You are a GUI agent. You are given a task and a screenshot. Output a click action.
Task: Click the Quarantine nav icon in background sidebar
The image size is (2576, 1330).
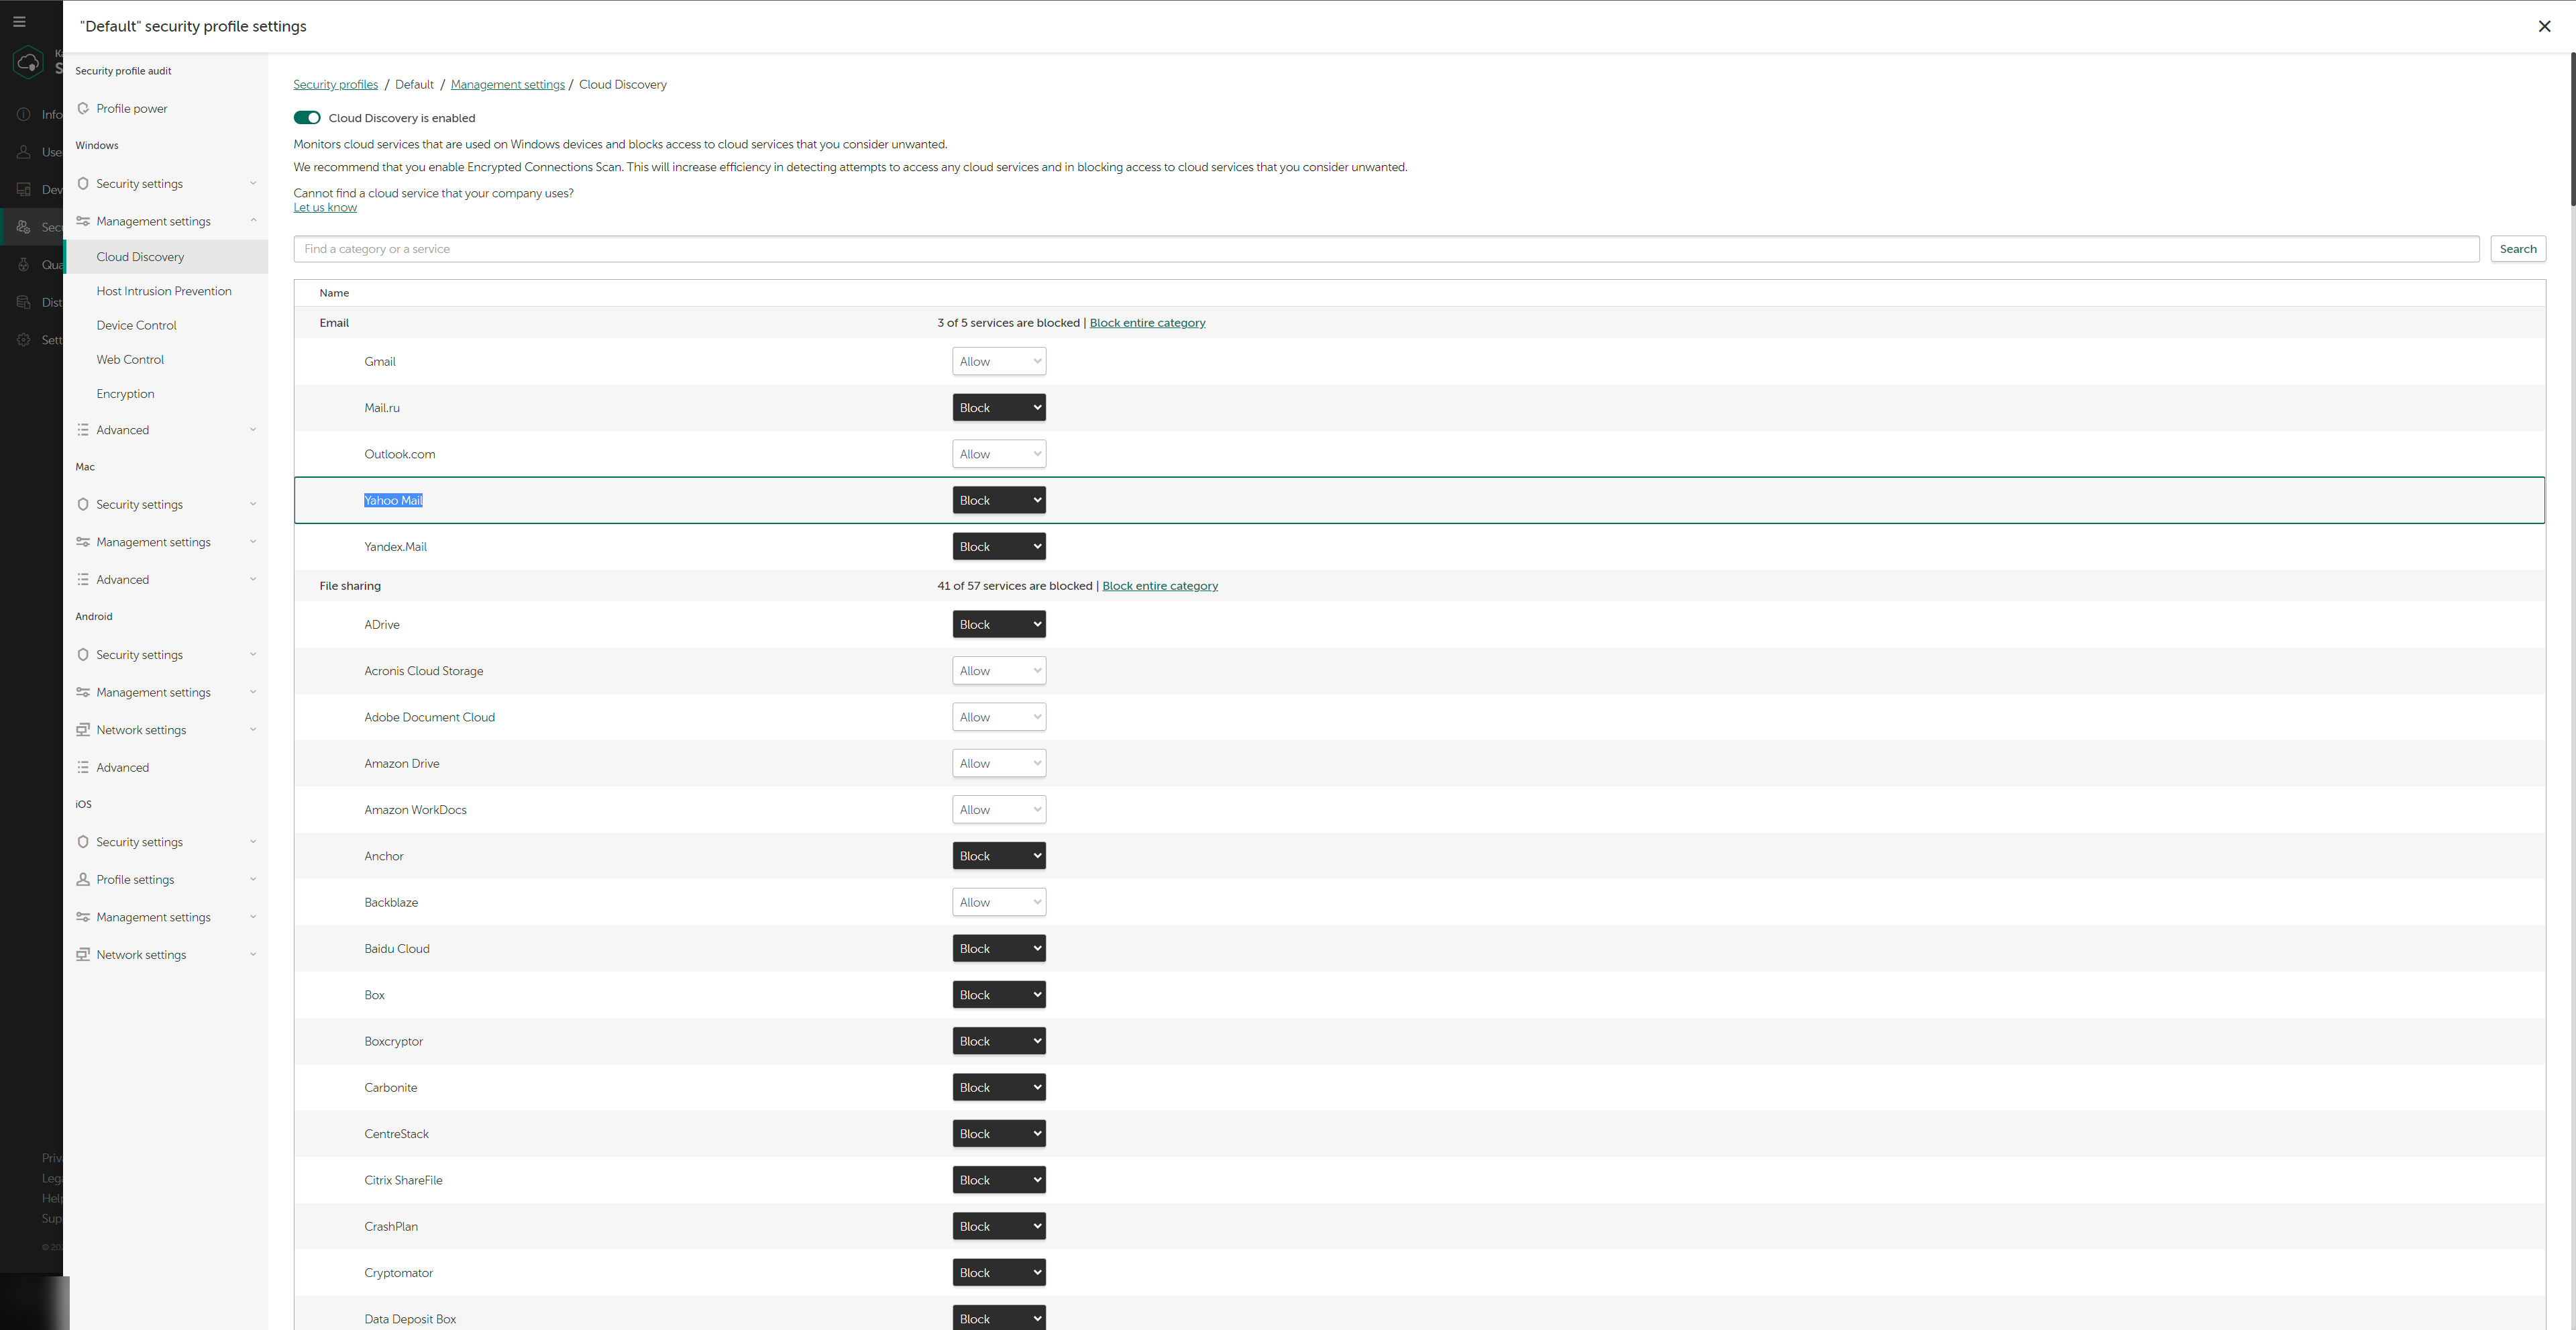pyautogui.click(x=23, y=265)
